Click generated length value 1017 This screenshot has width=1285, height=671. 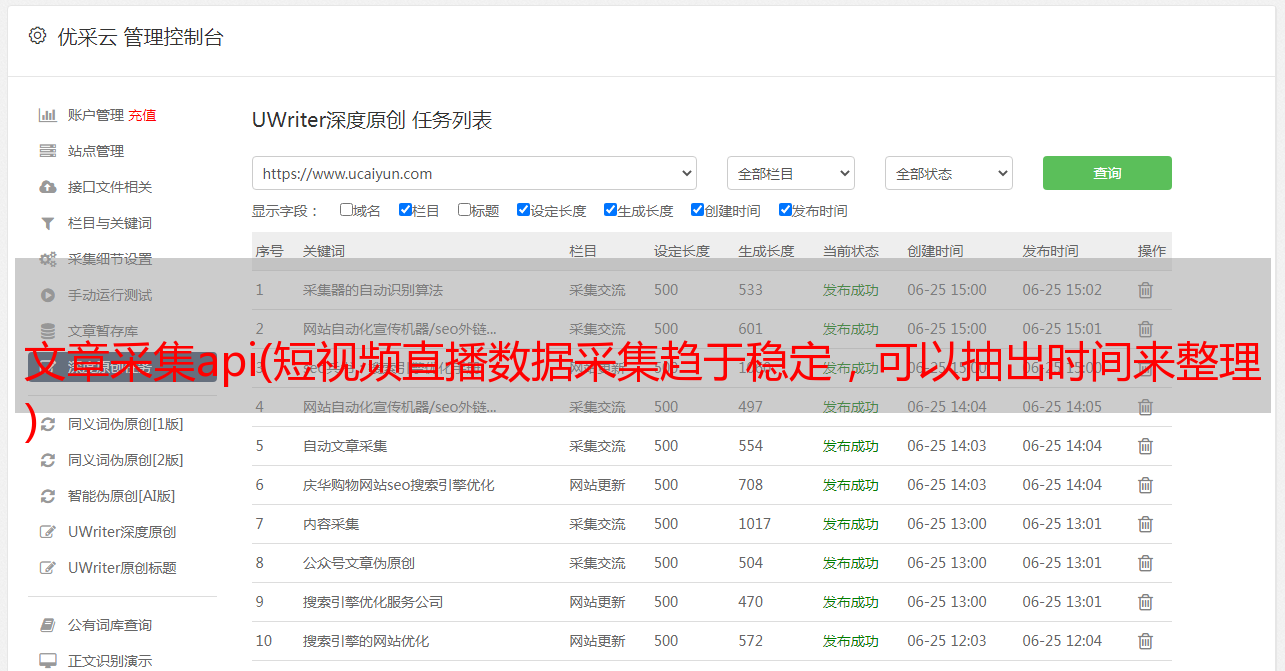click(x=755, y=524)
